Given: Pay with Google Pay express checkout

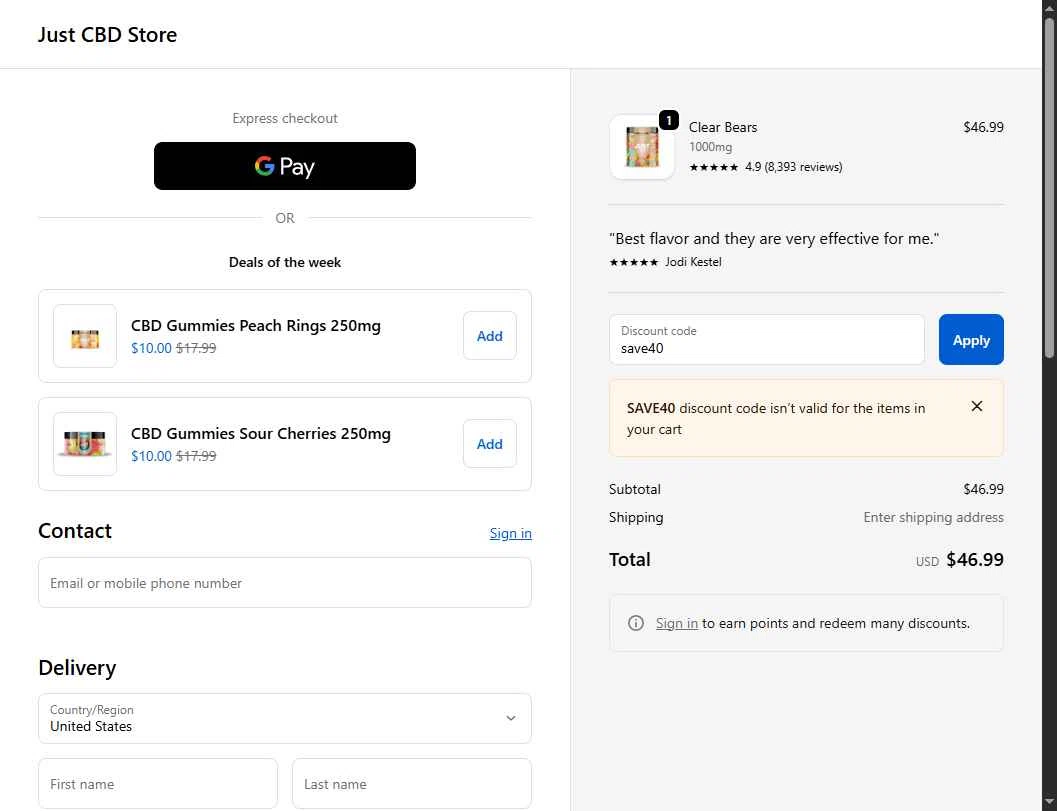Looking at the screenshot, I should 284,166.
